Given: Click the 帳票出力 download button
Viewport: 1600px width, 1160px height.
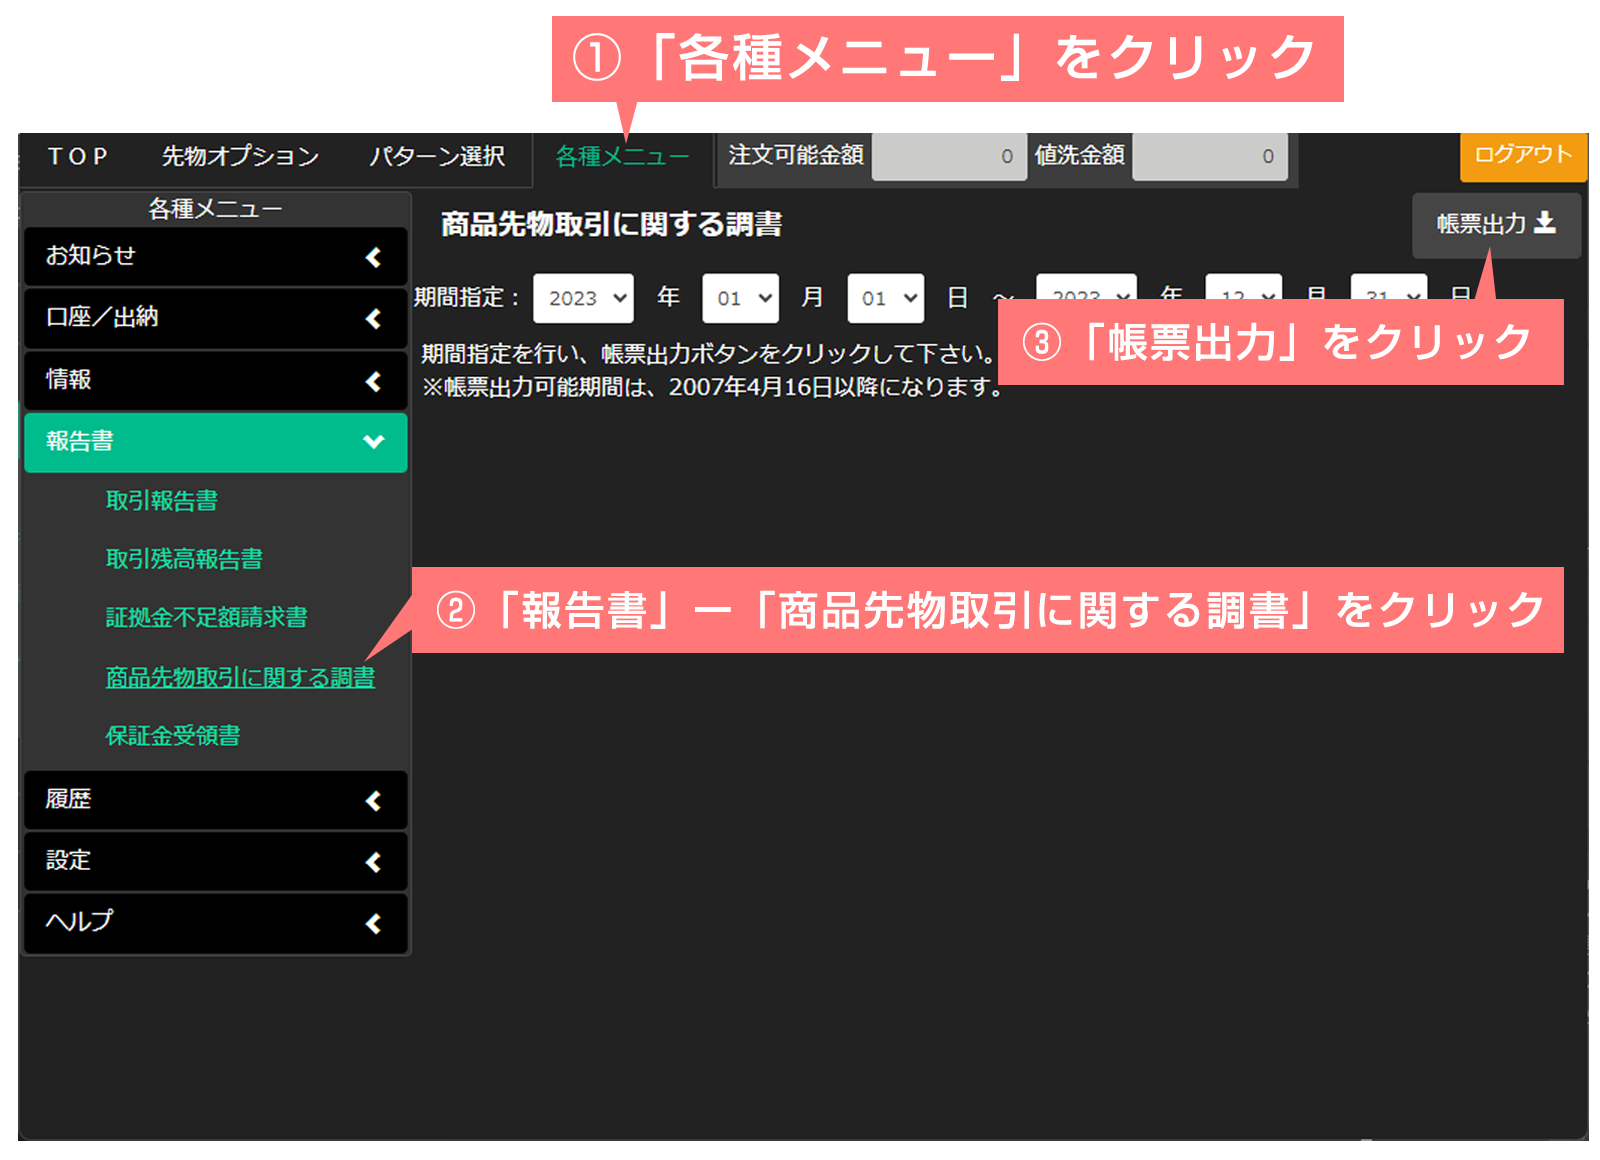Looking at the screenshot, I should [1495, 224].
